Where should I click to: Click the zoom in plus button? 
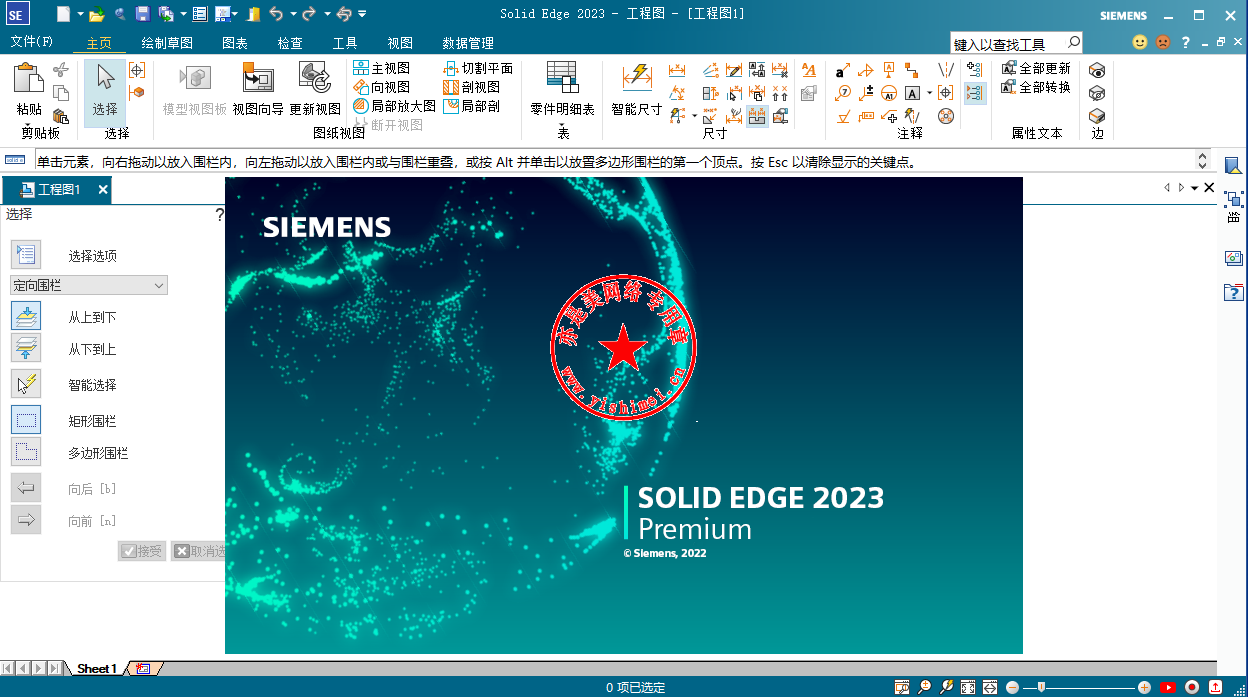[1144, 687]
